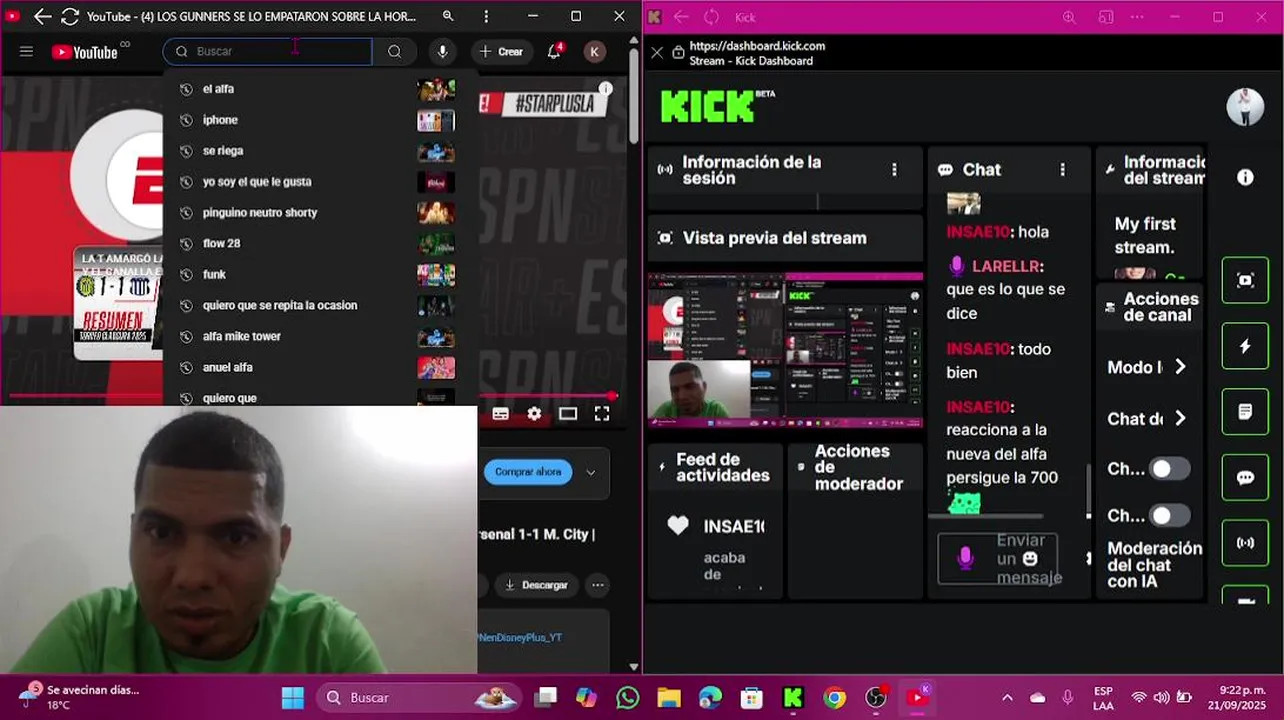This screenshot has width=1284, height=720.
Task: Open the YouTube hamburger guide menu
Action: coord(26,52)
